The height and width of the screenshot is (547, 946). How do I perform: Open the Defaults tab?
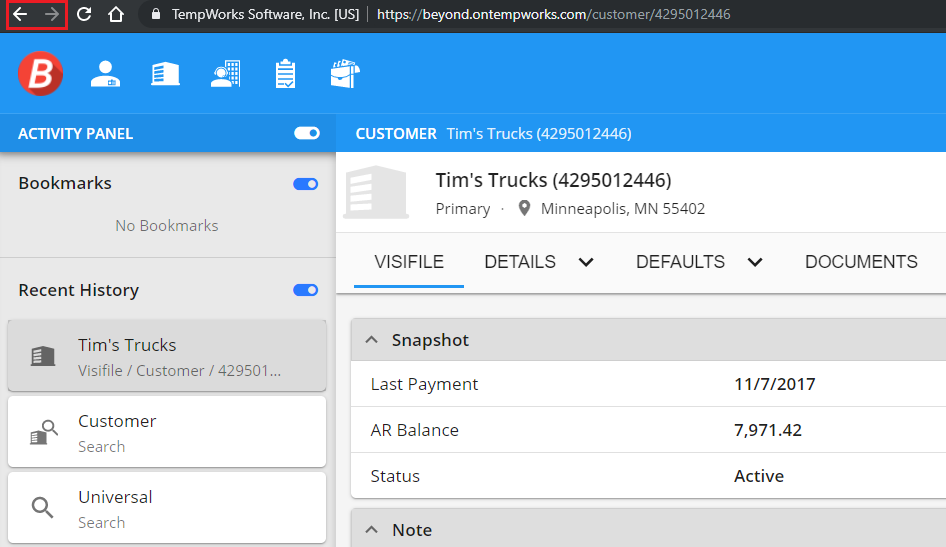[x=681, y=262]
